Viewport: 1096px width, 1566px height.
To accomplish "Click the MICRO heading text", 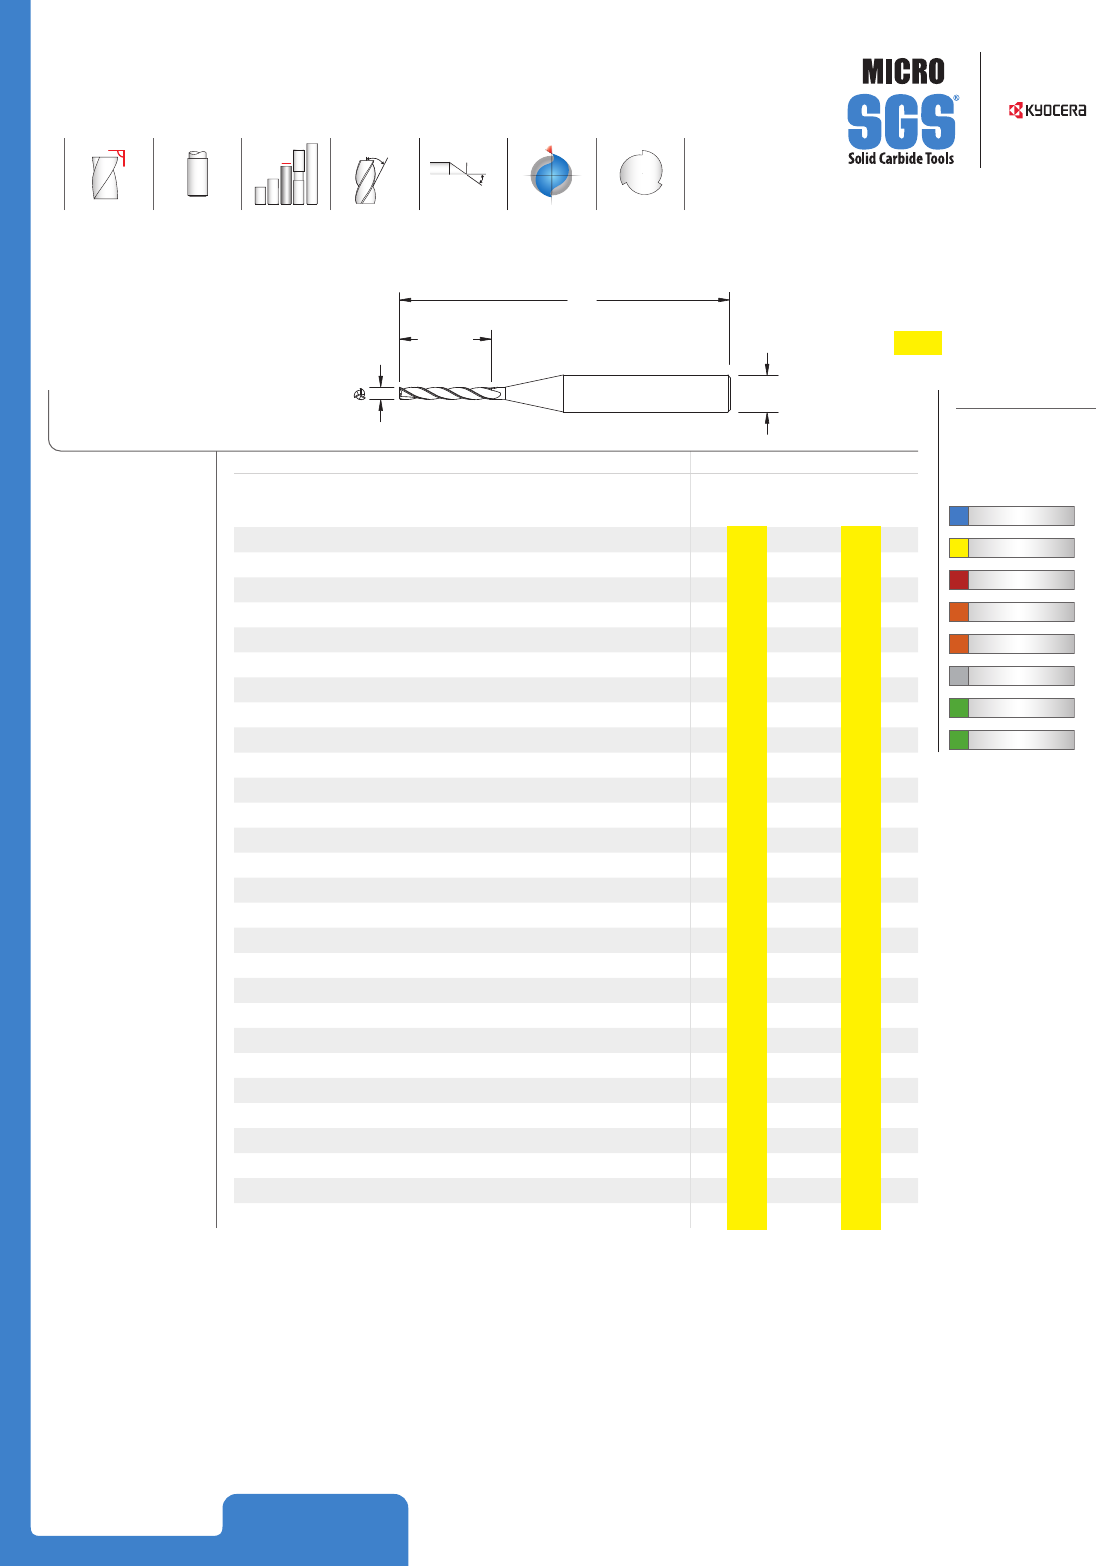I will [x=903, y=72].
